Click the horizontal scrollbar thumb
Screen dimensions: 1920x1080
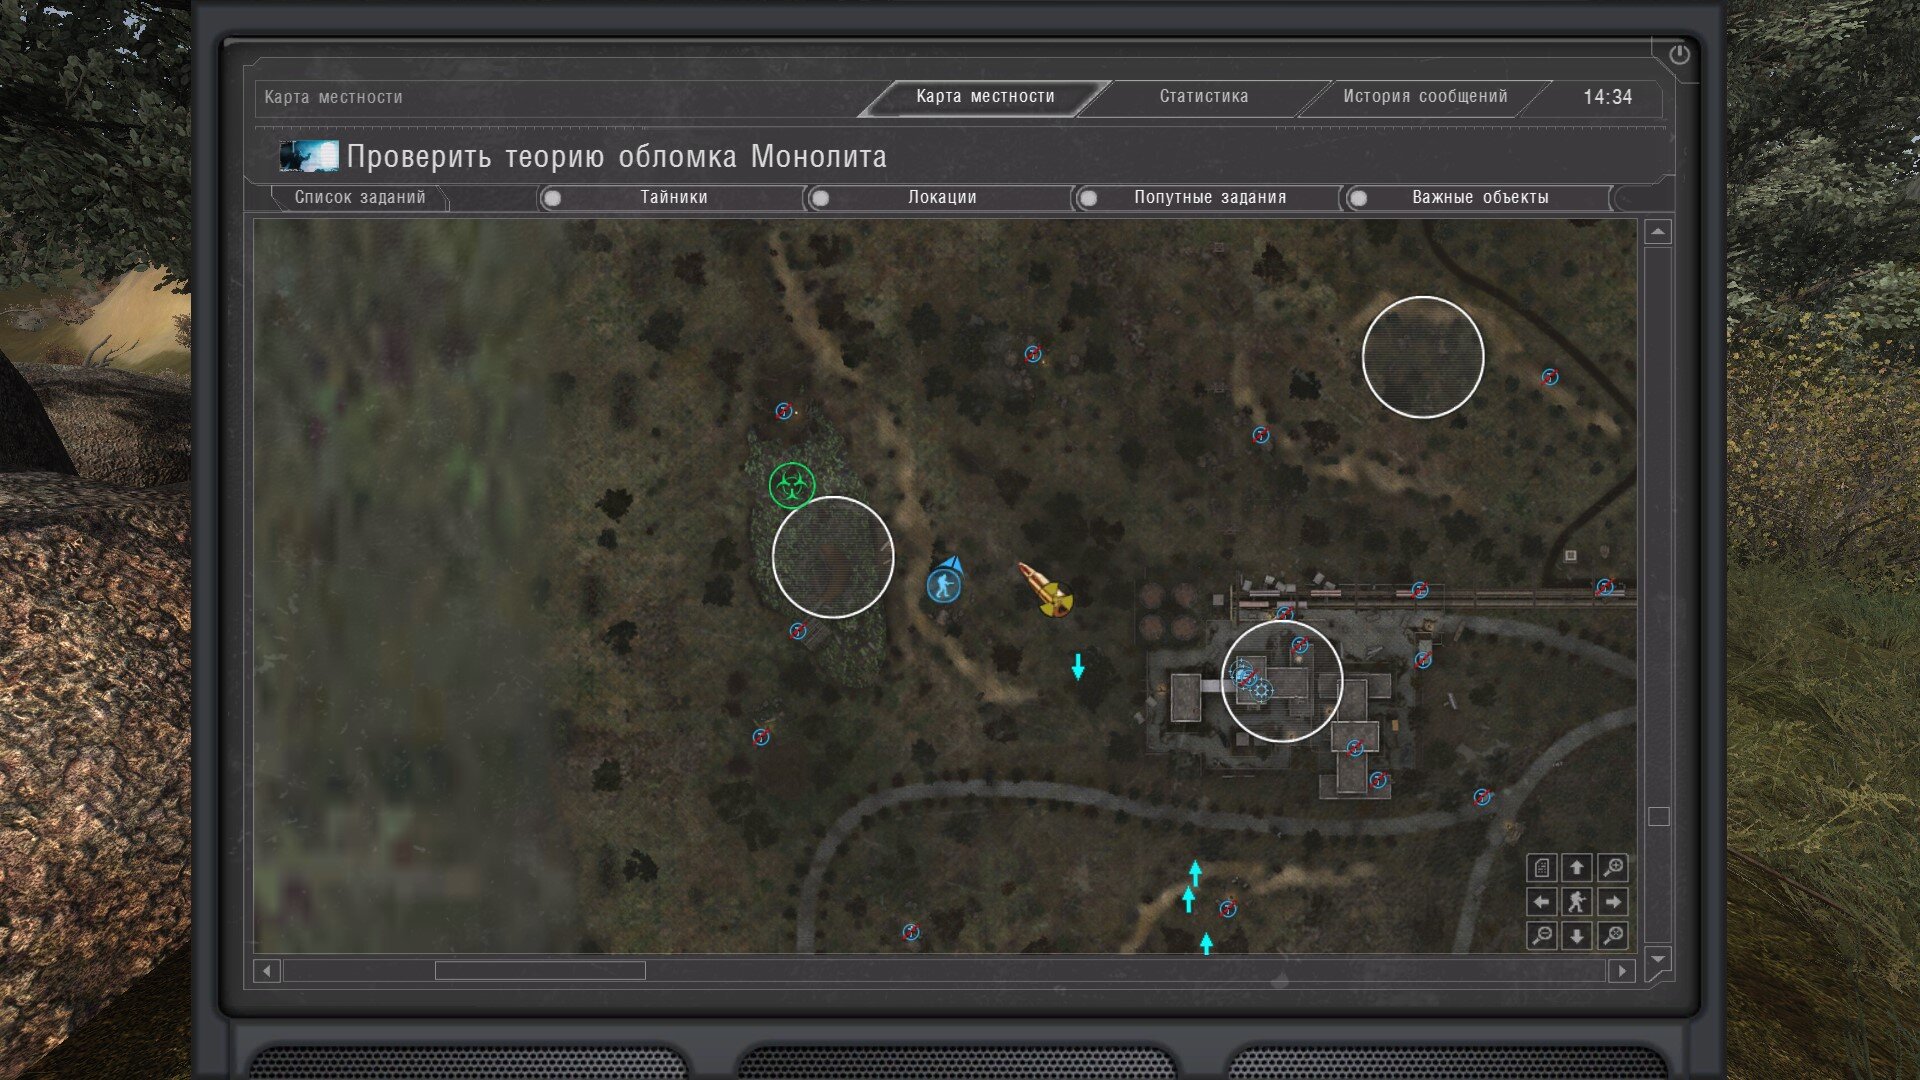coord(540,971)
